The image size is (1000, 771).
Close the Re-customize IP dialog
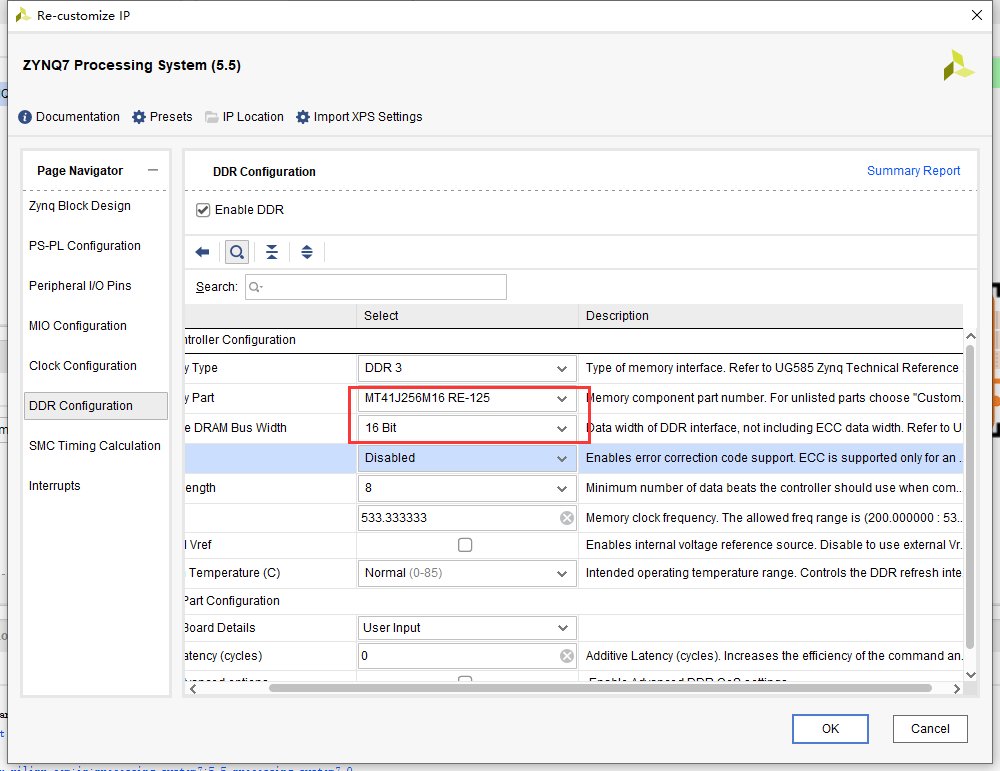click(976, 15)
